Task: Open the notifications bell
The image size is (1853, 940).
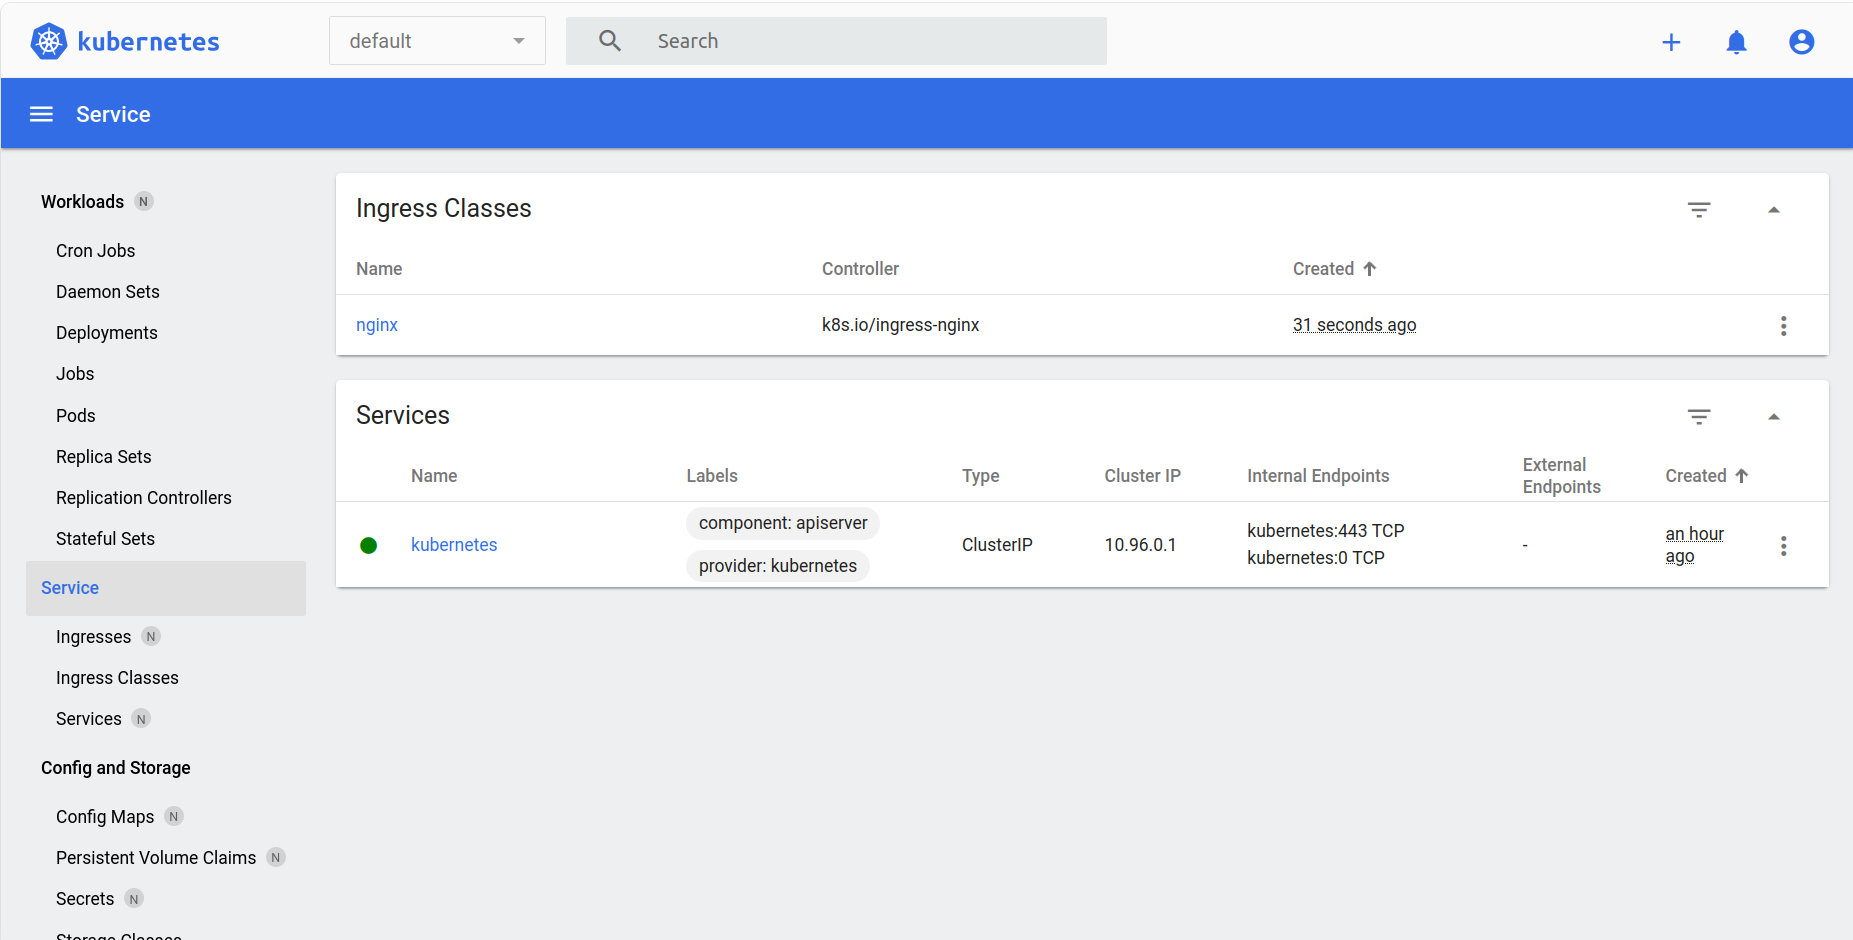Action: (1737, 42)
